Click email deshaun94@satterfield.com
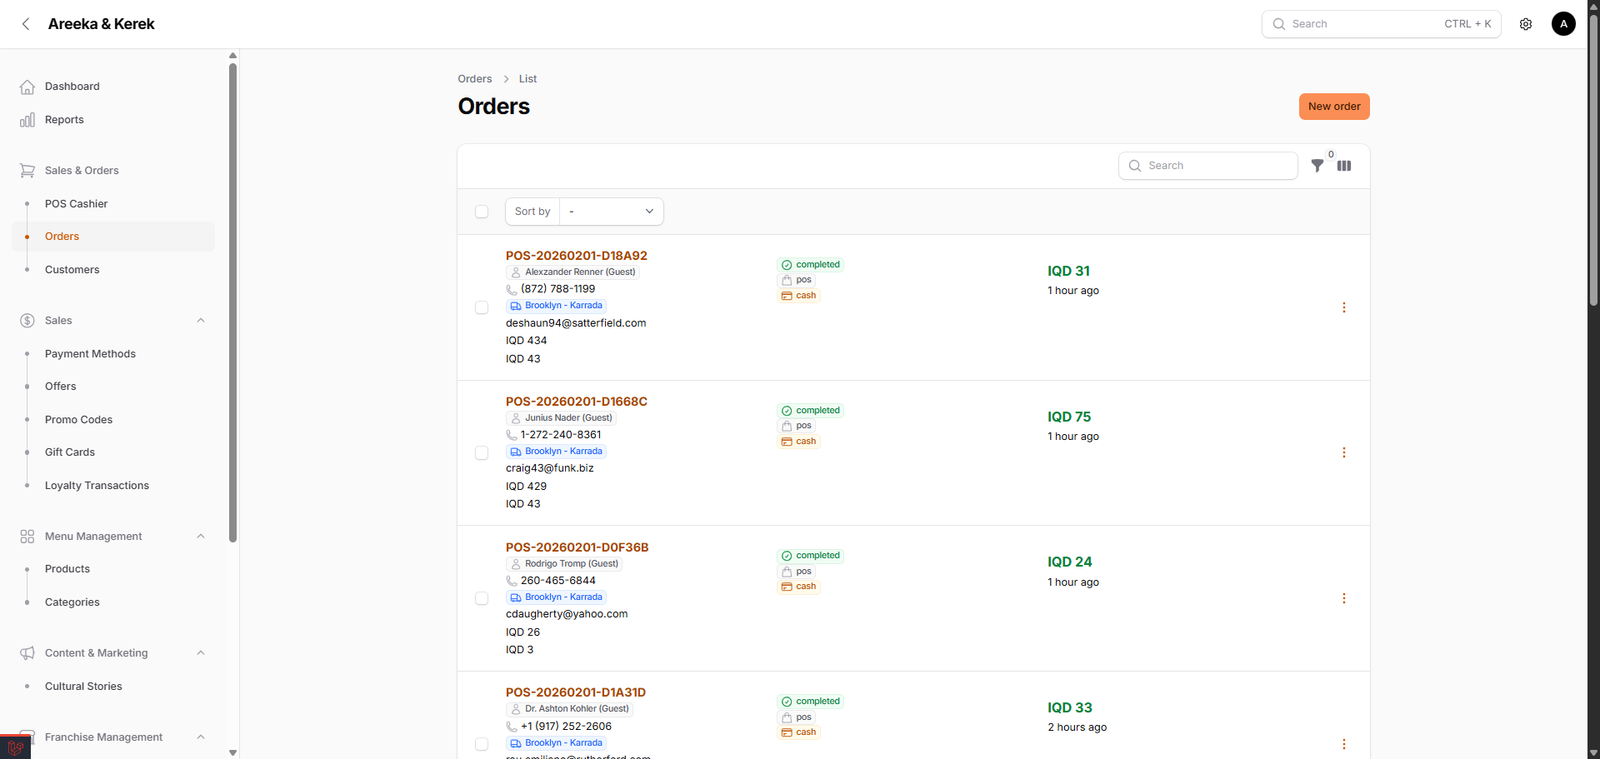This screenshot has height=759, width=1600. coord(576,324)
